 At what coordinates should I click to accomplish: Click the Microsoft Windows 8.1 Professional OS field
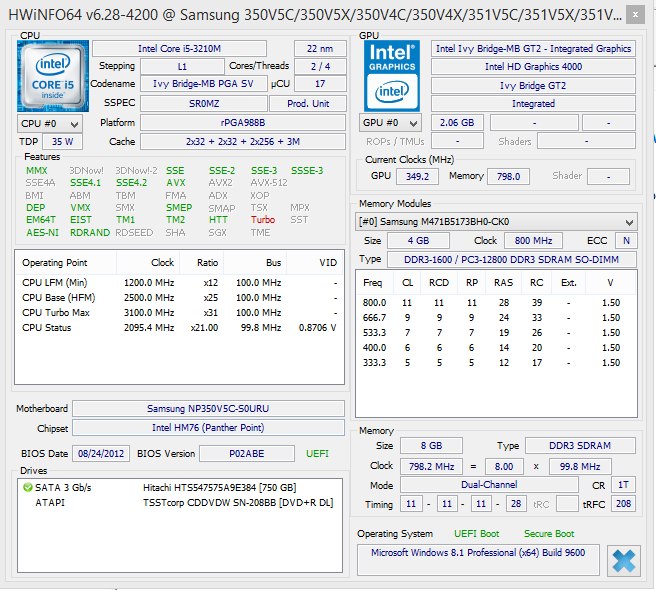478,560
